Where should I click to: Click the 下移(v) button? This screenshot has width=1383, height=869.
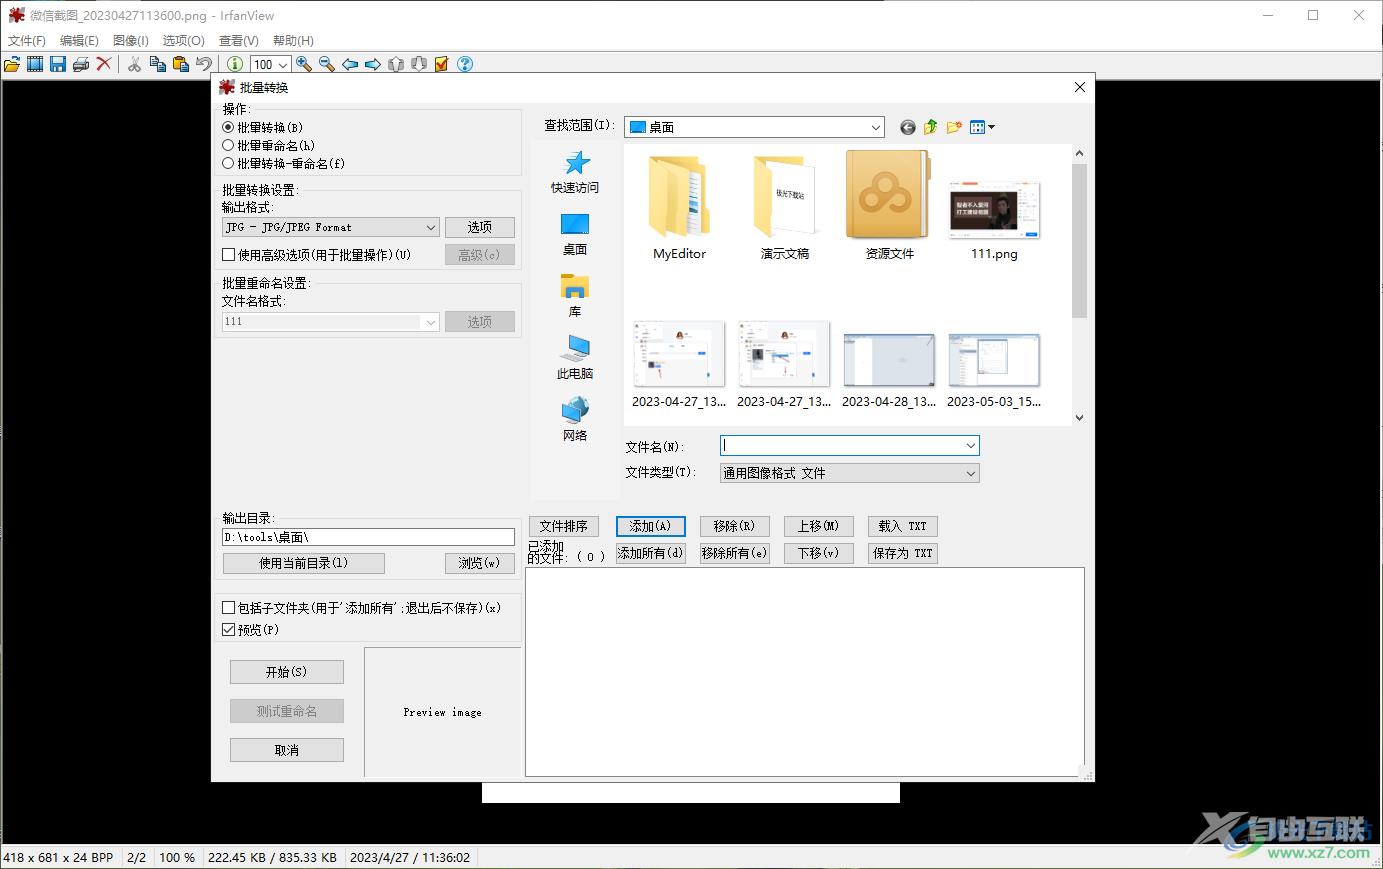point(819,553)
